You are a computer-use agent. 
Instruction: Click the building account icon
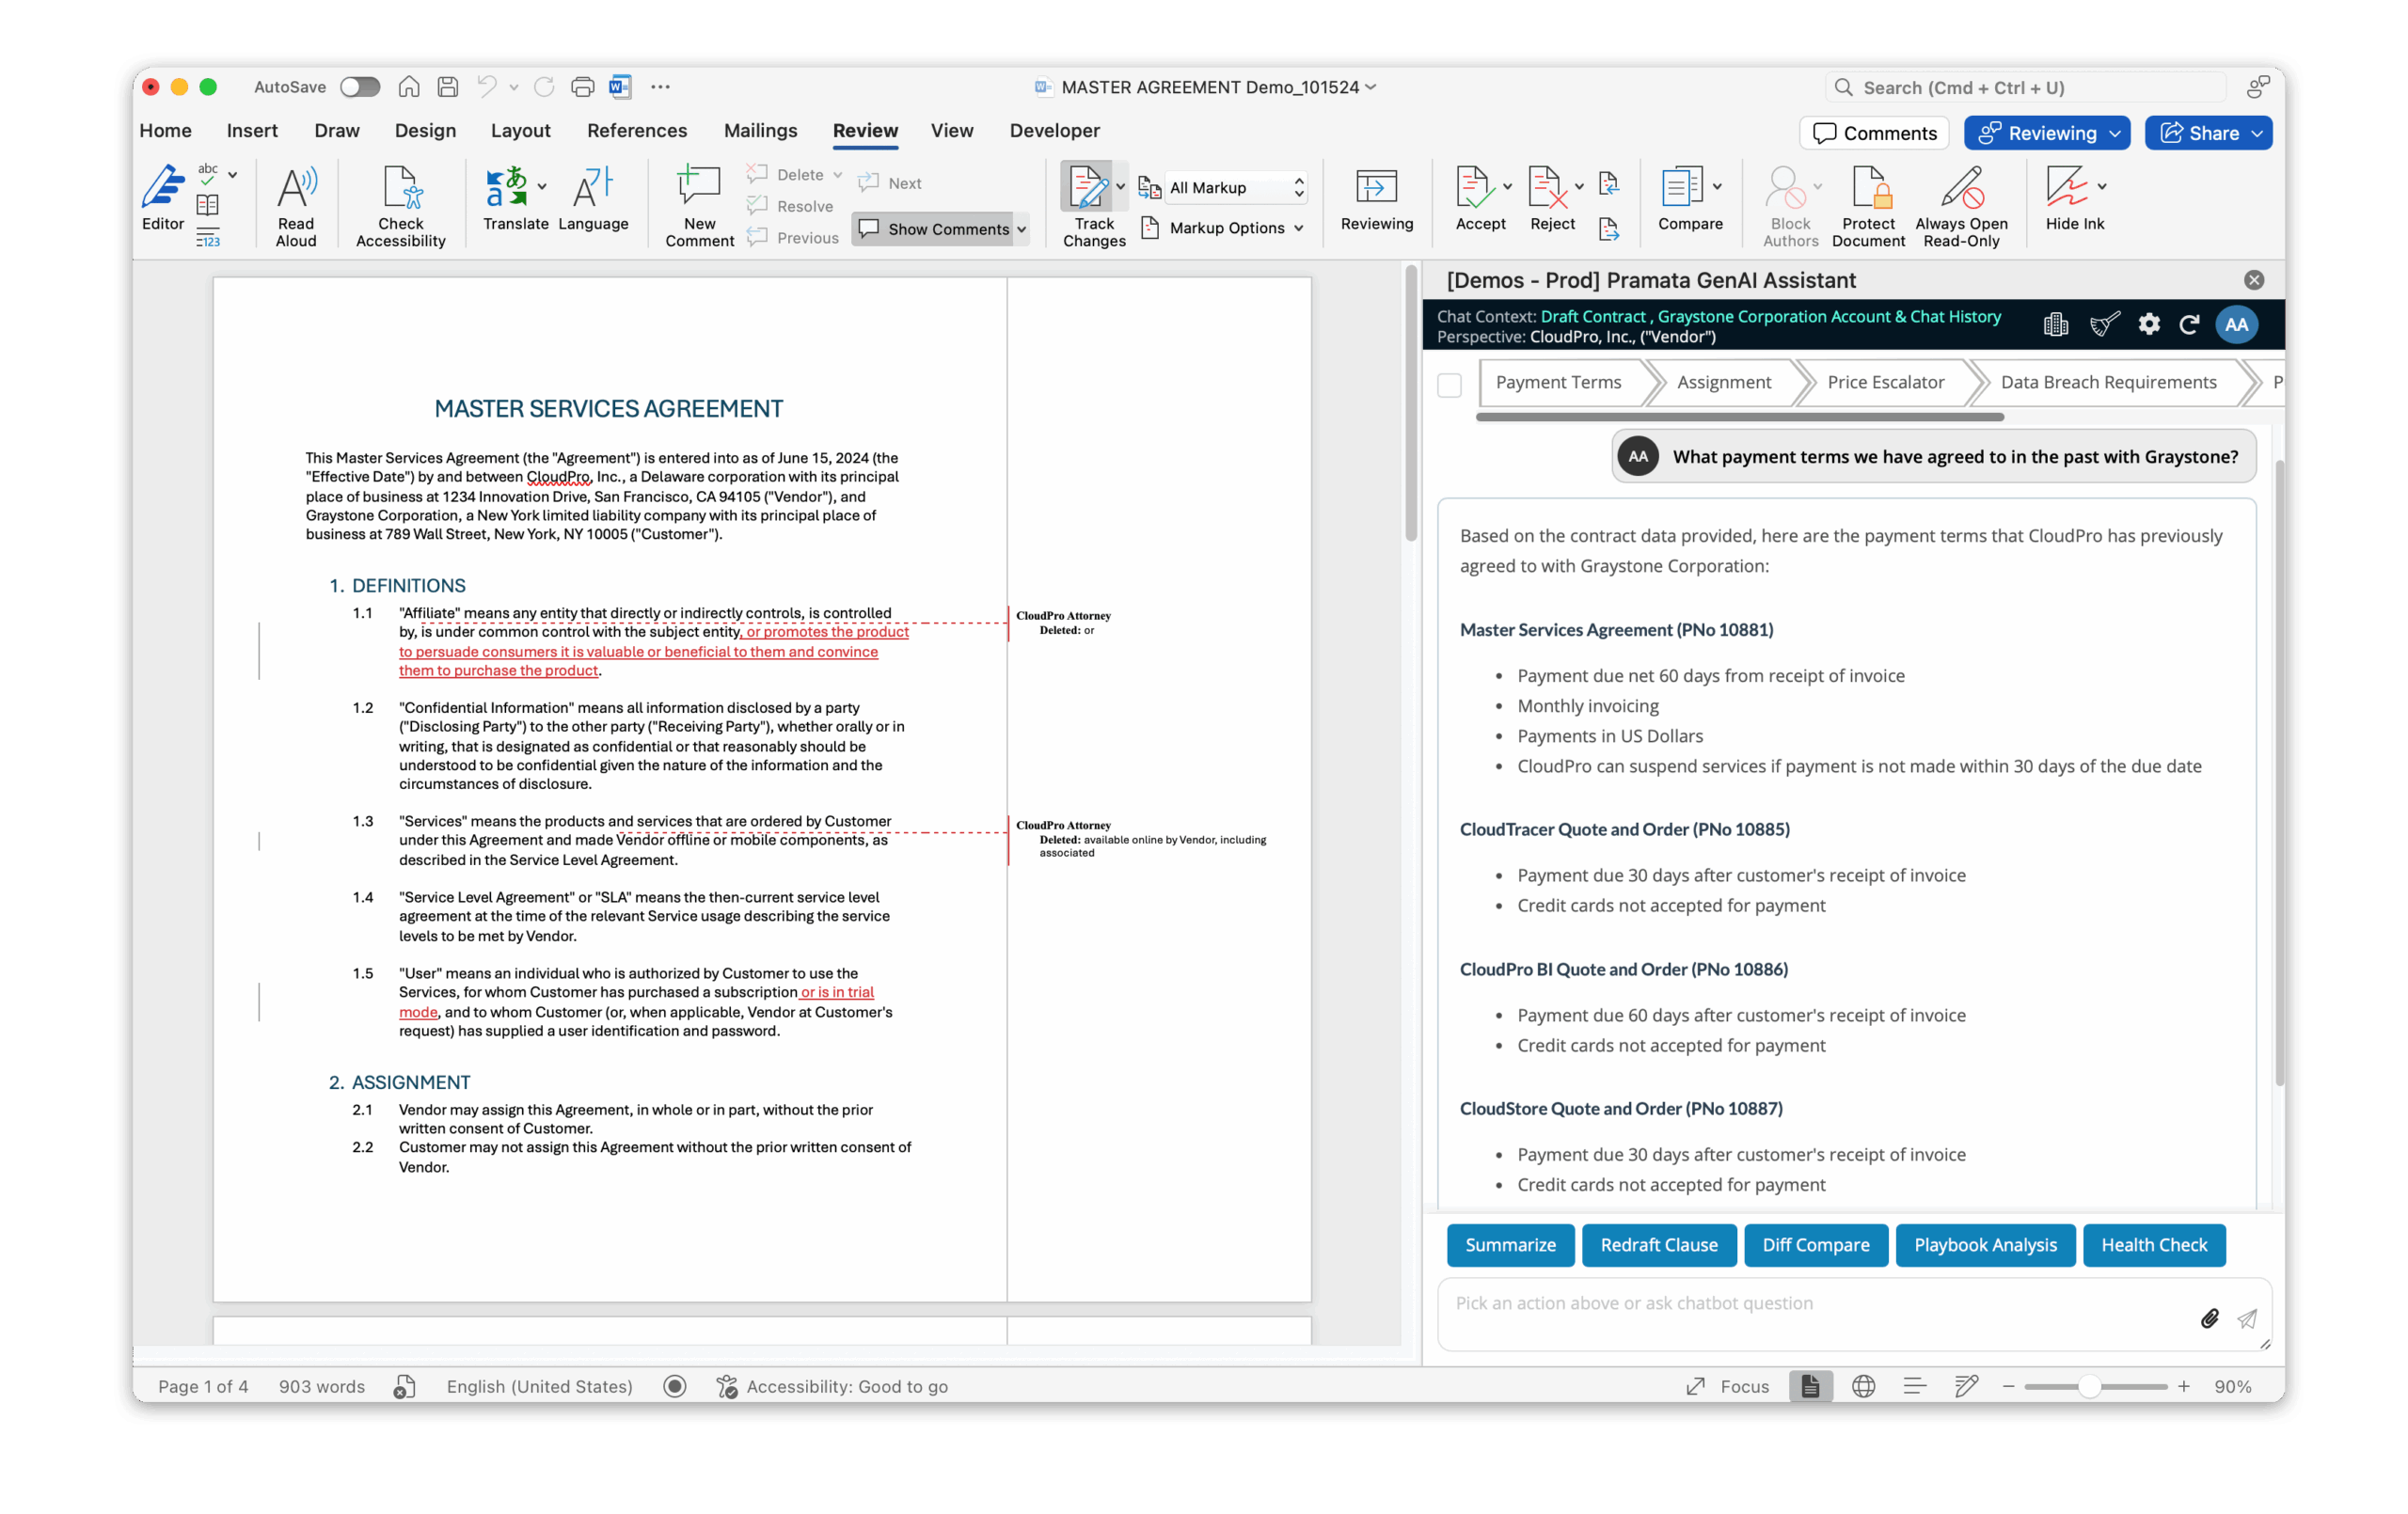click(x=2055, y=324)
